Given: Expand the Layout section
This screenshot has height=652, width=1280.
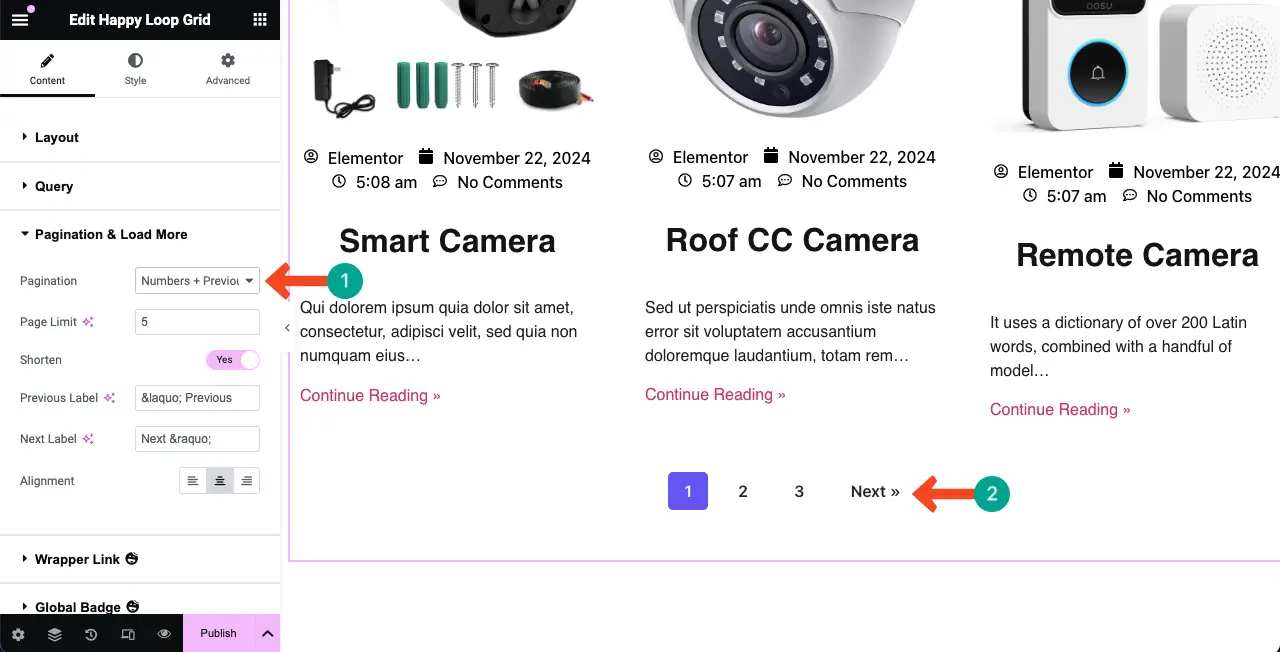Looking at the screenshot, I should click(x=57, y=138).
